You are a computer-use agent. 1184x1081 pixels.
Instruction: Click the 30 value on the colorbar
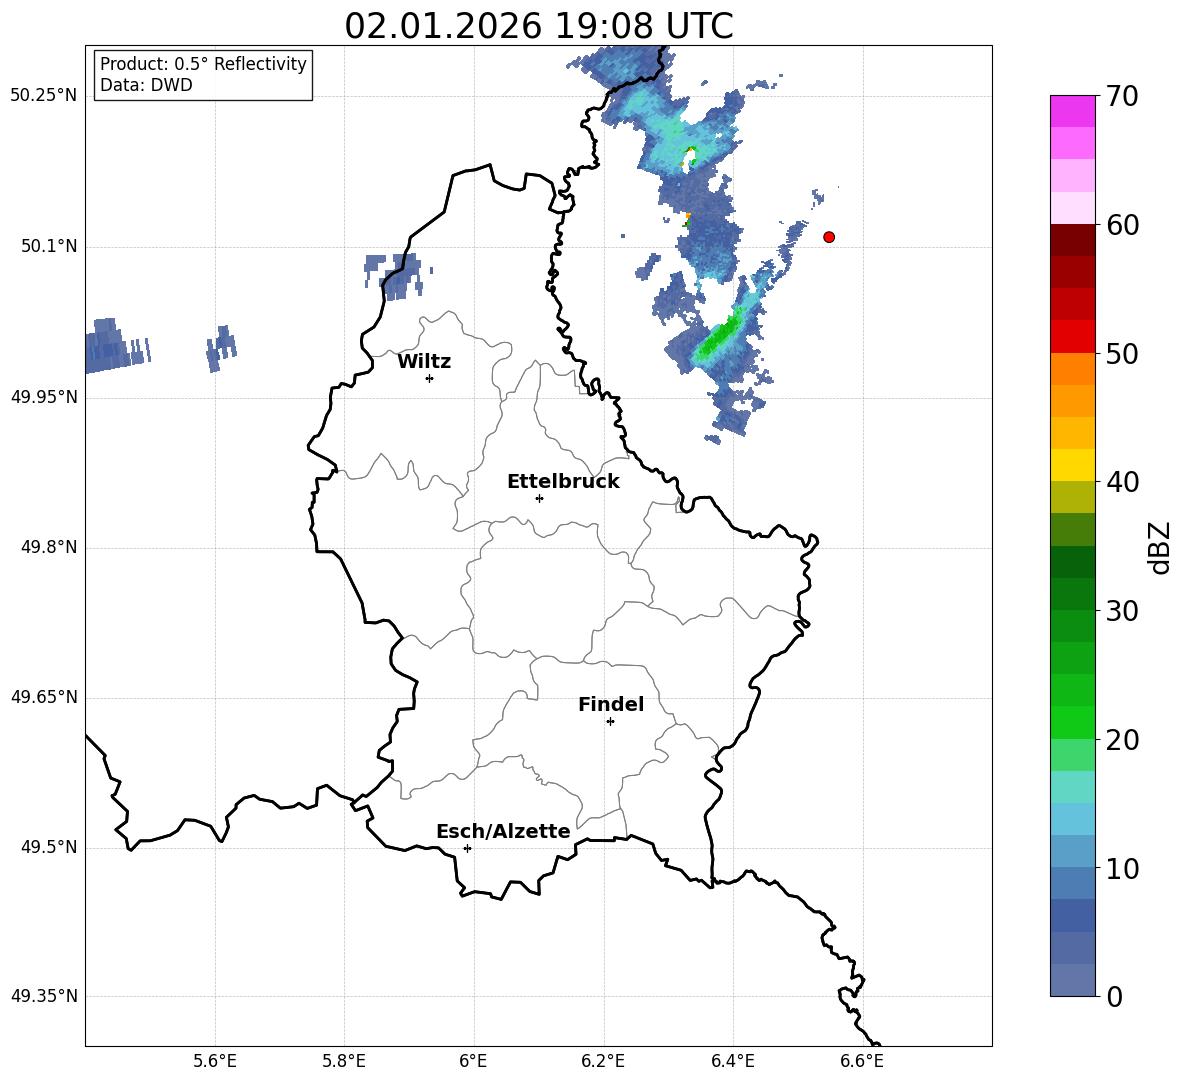coord(1122,610)
